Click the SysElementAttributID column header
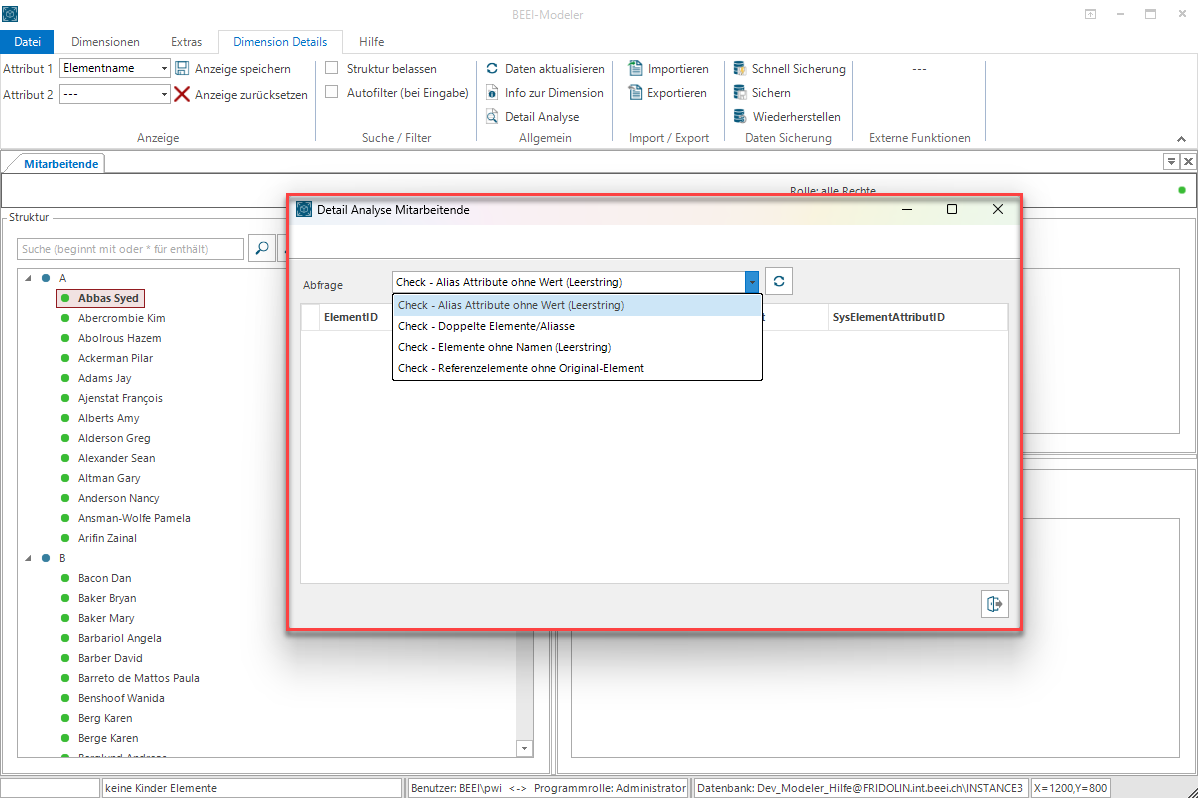 [x=917, y=317]
